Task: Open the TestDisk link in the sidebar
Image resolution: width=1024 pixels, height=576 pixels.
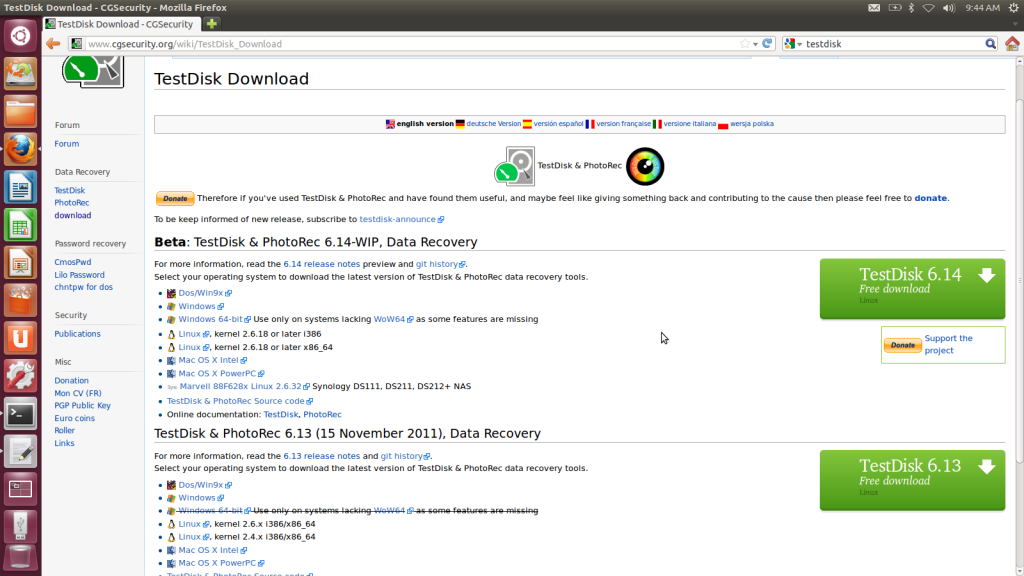Action: (x=70, y=191)
